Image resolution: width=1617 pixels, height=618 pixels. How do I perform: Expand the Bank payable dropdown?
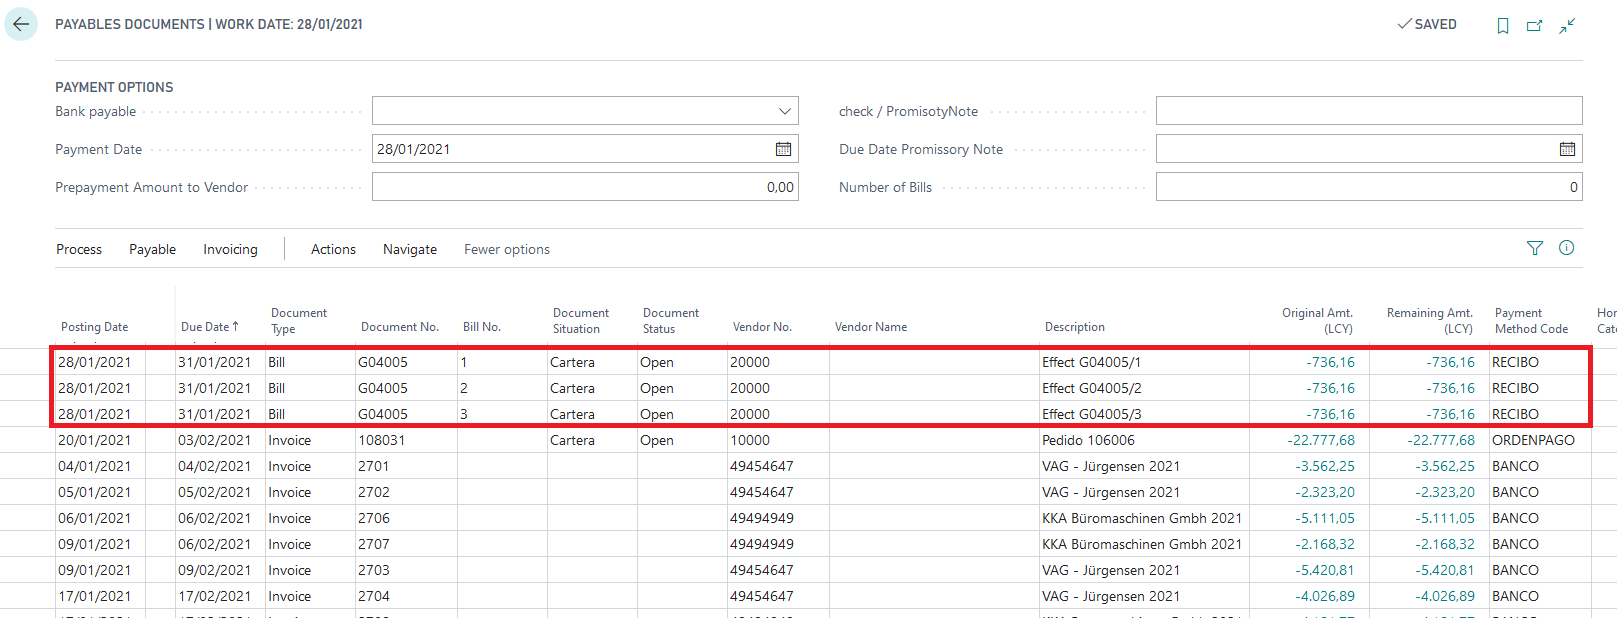pos(784,111)
